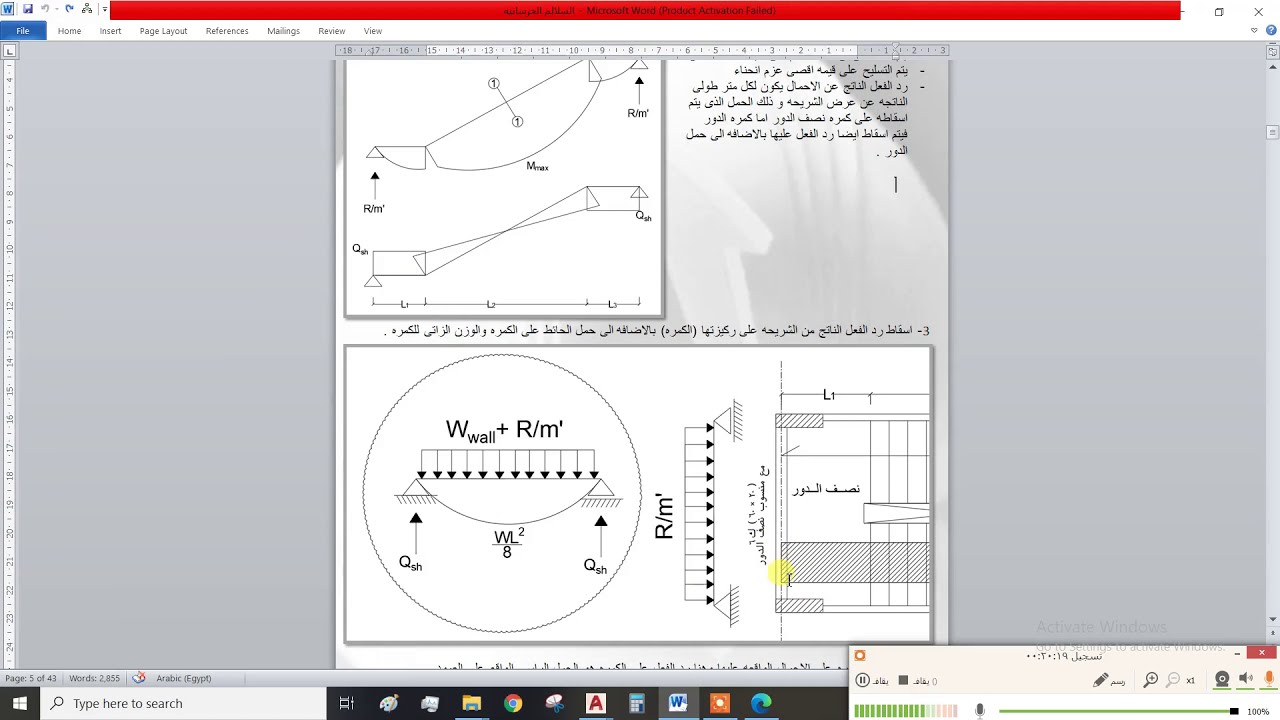Click the hierarchy diagram quick access icon
1280x720 pixels.
click(88, 10)
